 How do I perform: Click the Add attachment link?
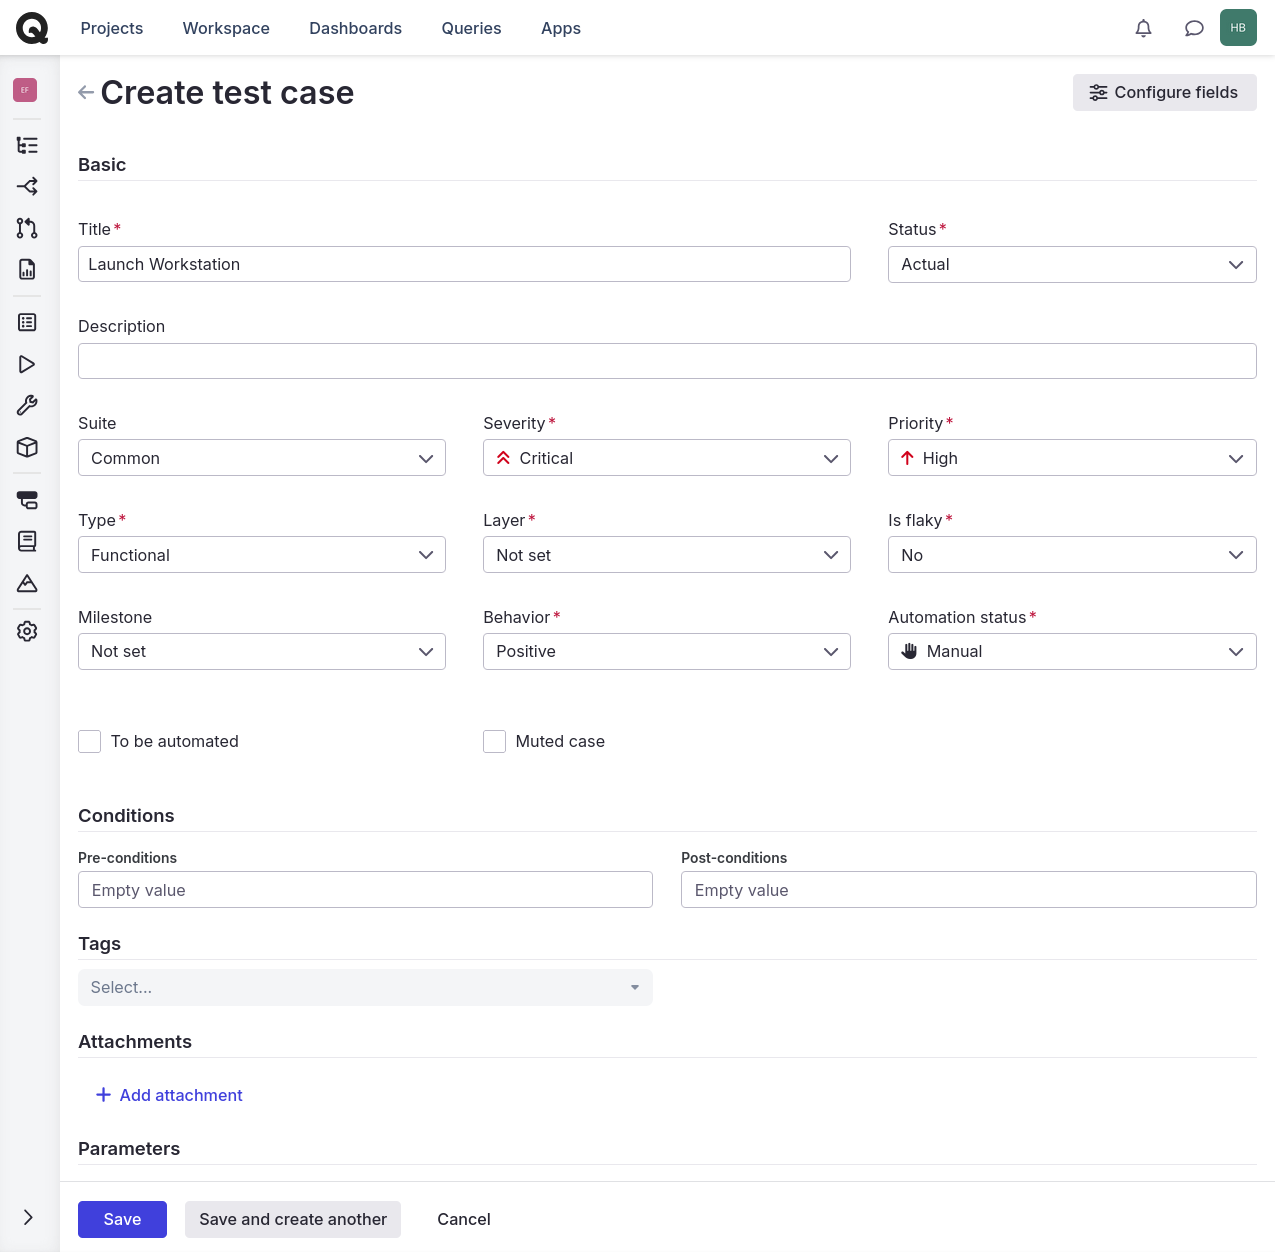pos(169,1095)
